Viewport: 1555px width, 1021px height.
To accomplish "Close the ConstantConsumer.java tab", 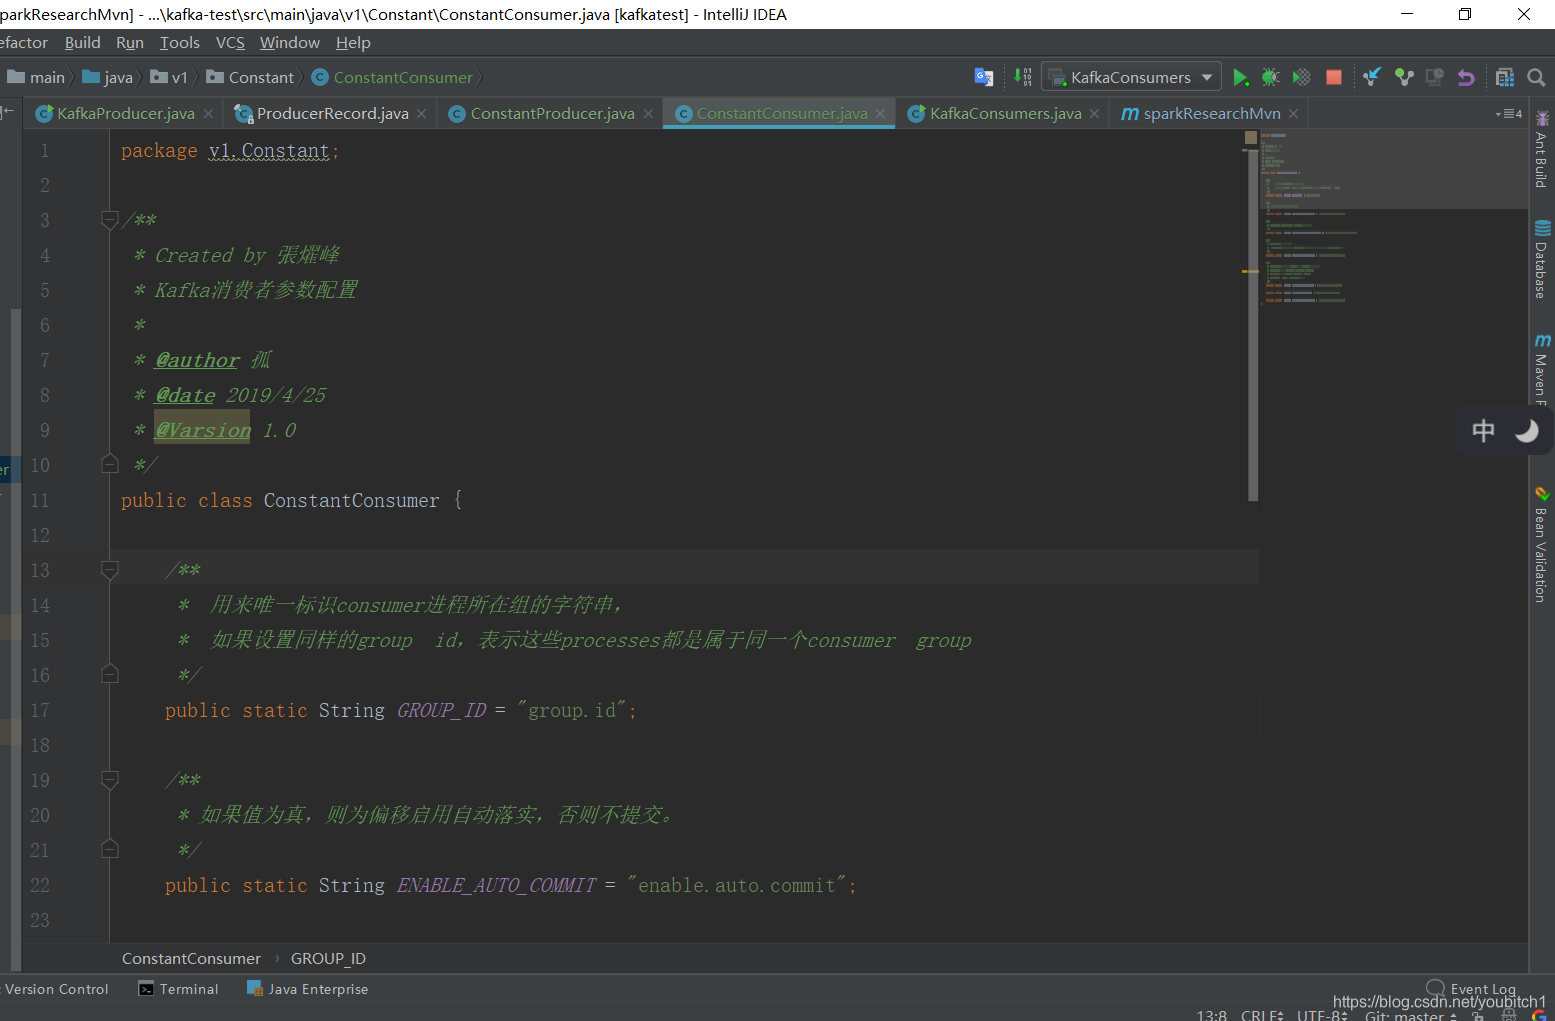I will (x=880, y=114).
